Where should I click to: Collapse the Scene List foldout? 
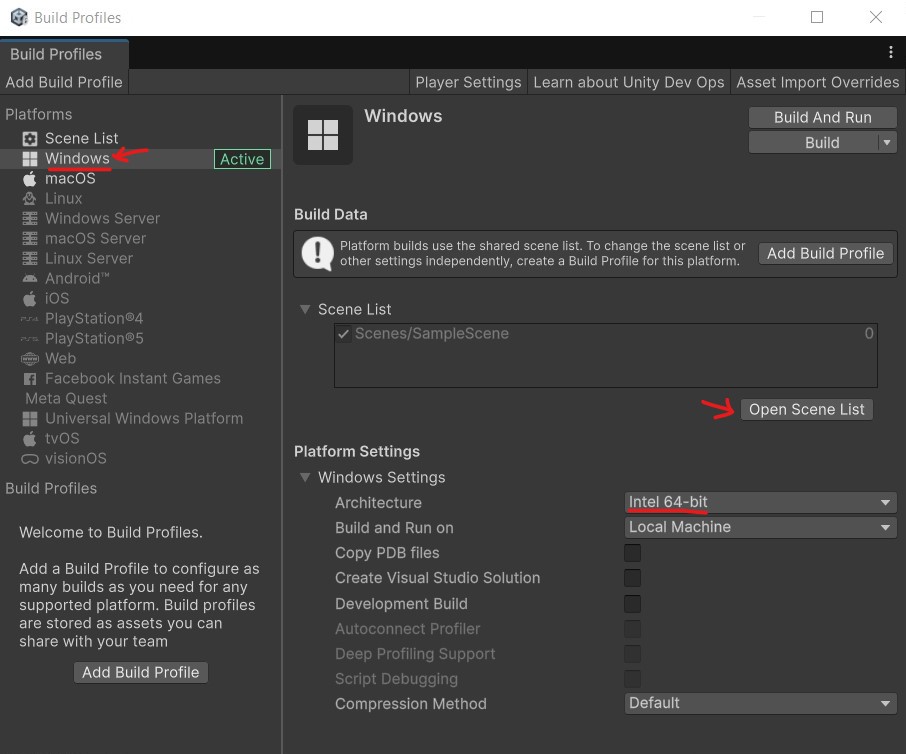click(x=305, y=310)
